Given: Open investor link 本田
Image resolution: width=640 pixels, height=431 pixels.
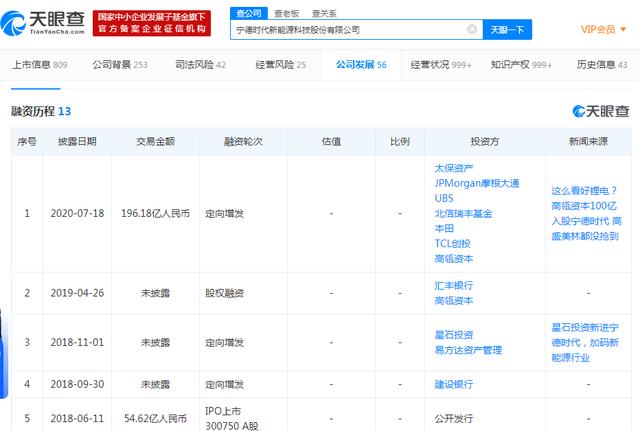Looking at the screenshot, I should tap(444, 229).
